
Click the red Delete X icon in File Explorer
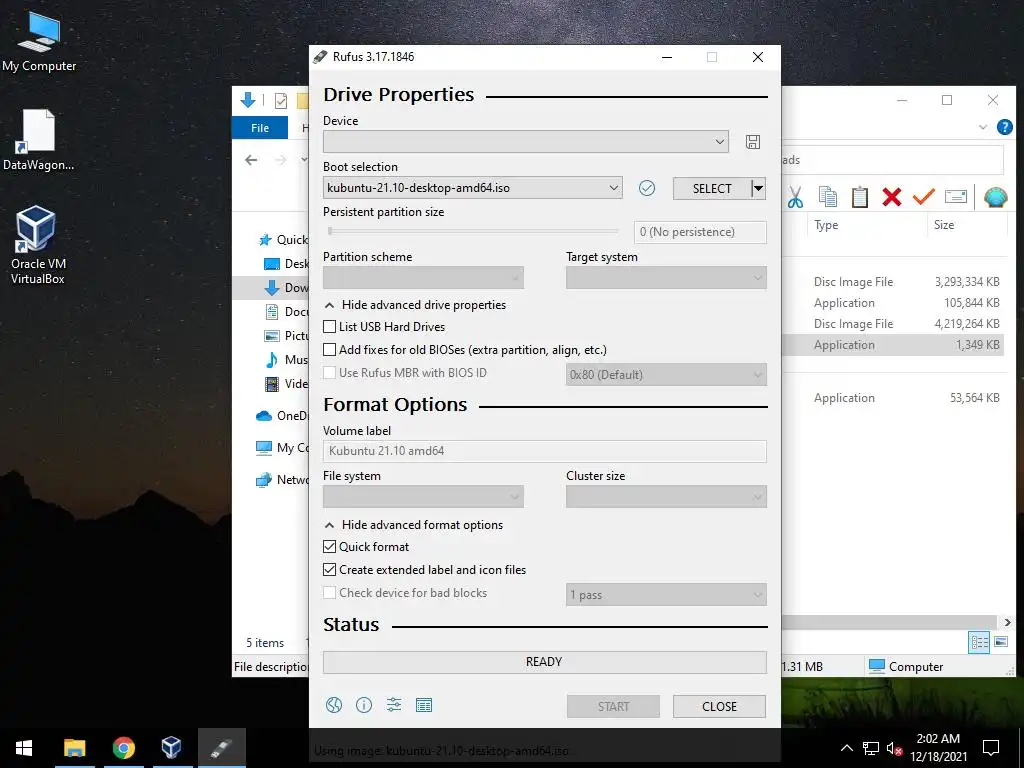click(891, 197)
